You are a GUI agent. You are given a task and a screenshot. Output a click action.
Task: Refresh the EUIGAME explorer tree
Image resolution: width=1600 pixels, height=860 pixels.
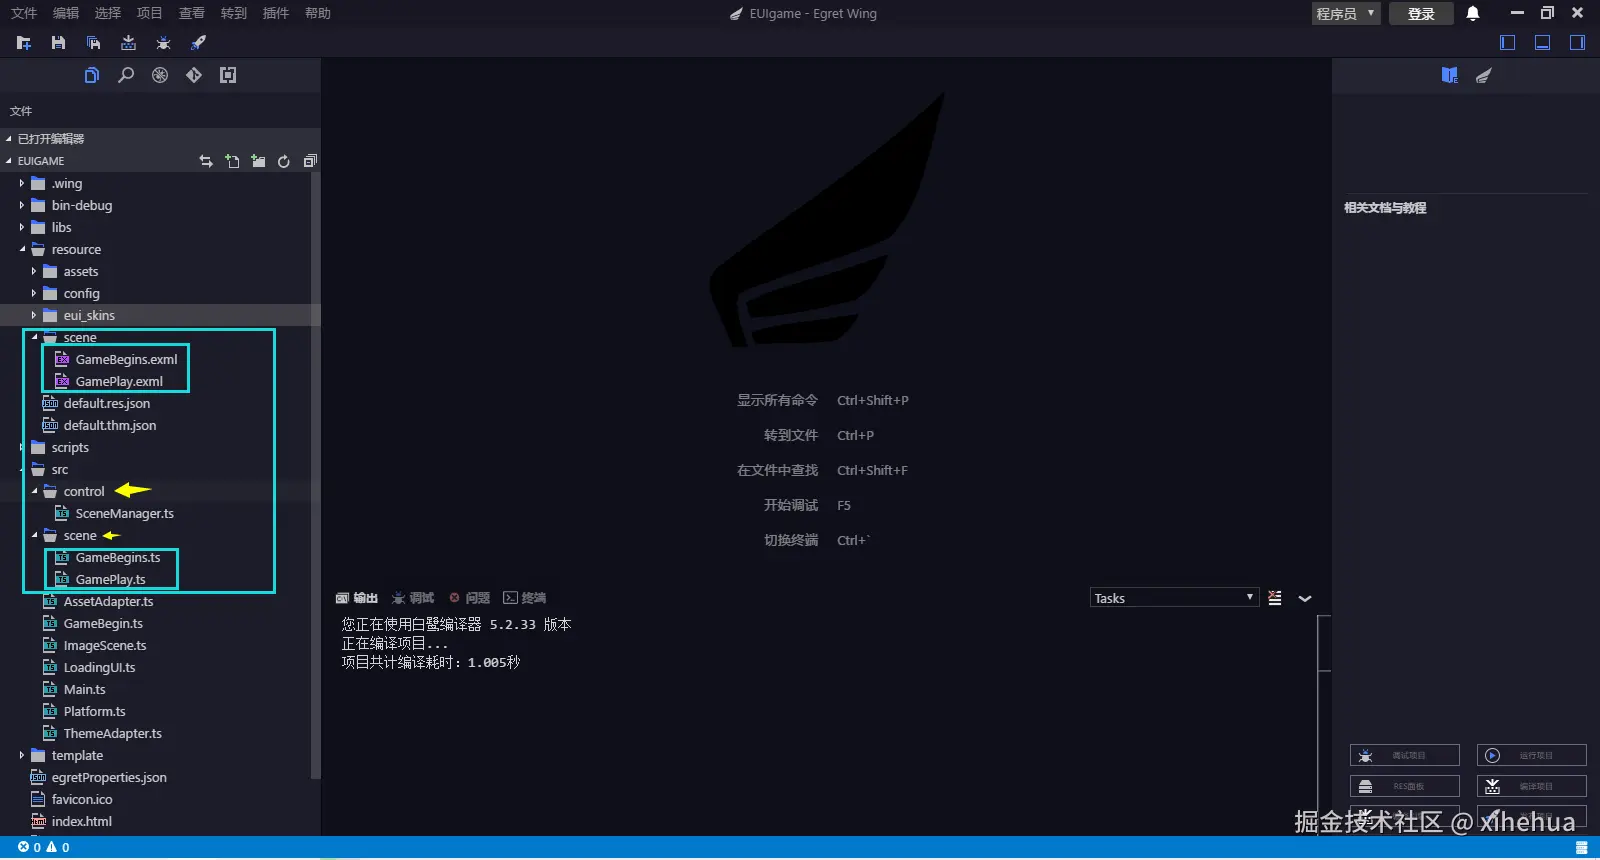[x=284, y=161]
